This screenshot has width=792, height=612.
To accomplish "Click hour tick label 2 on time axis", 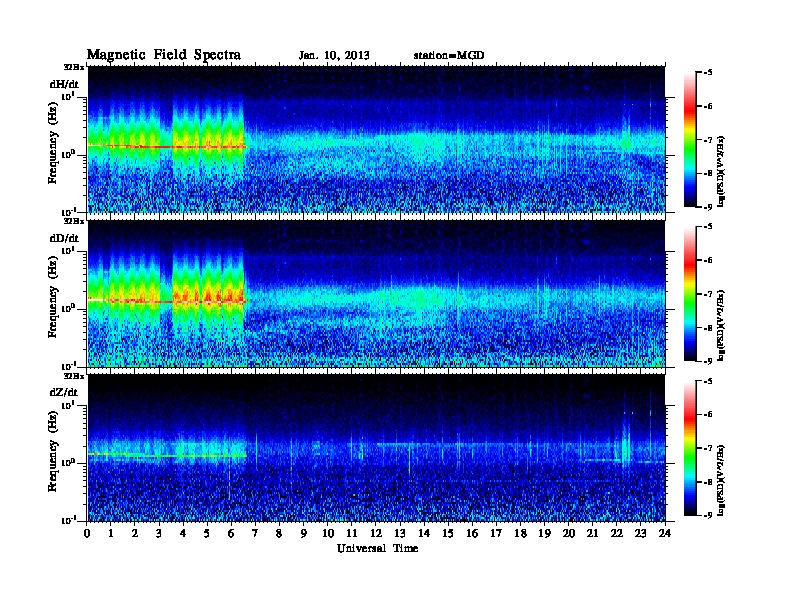I will [135, 534].
